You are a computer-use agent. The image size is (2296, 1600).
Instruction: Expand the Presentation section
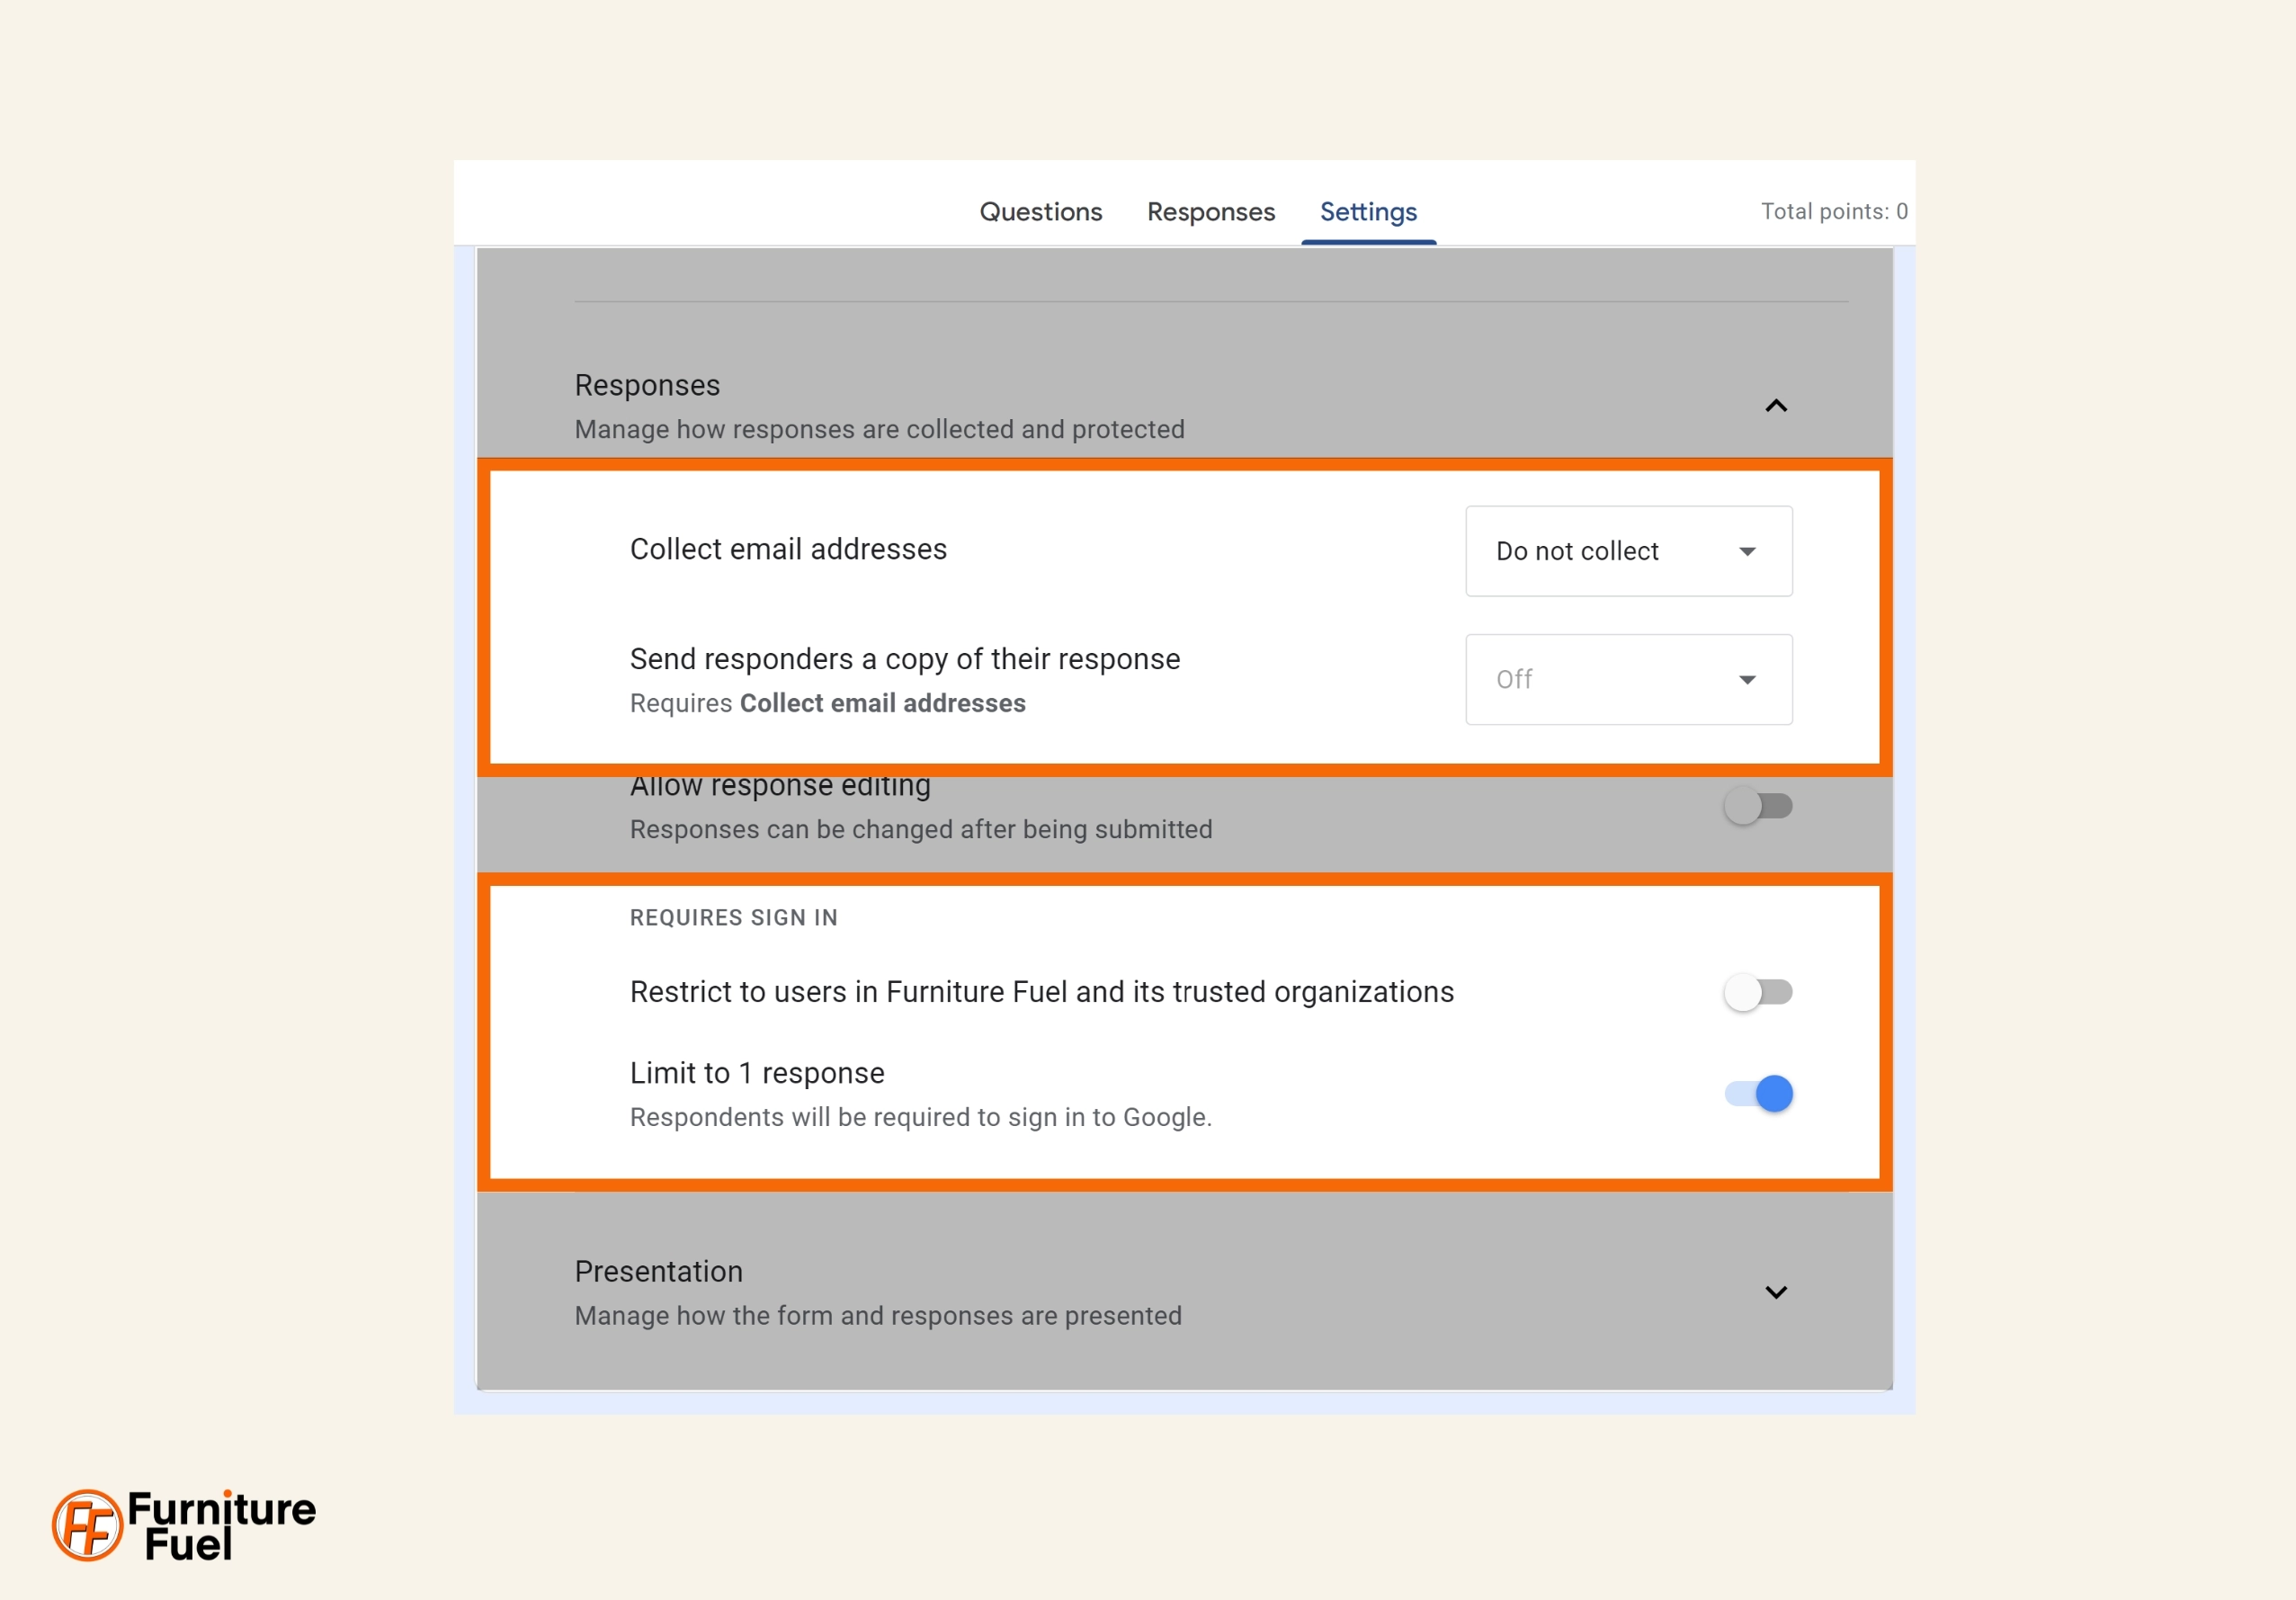click(x=1778, y=1292)
